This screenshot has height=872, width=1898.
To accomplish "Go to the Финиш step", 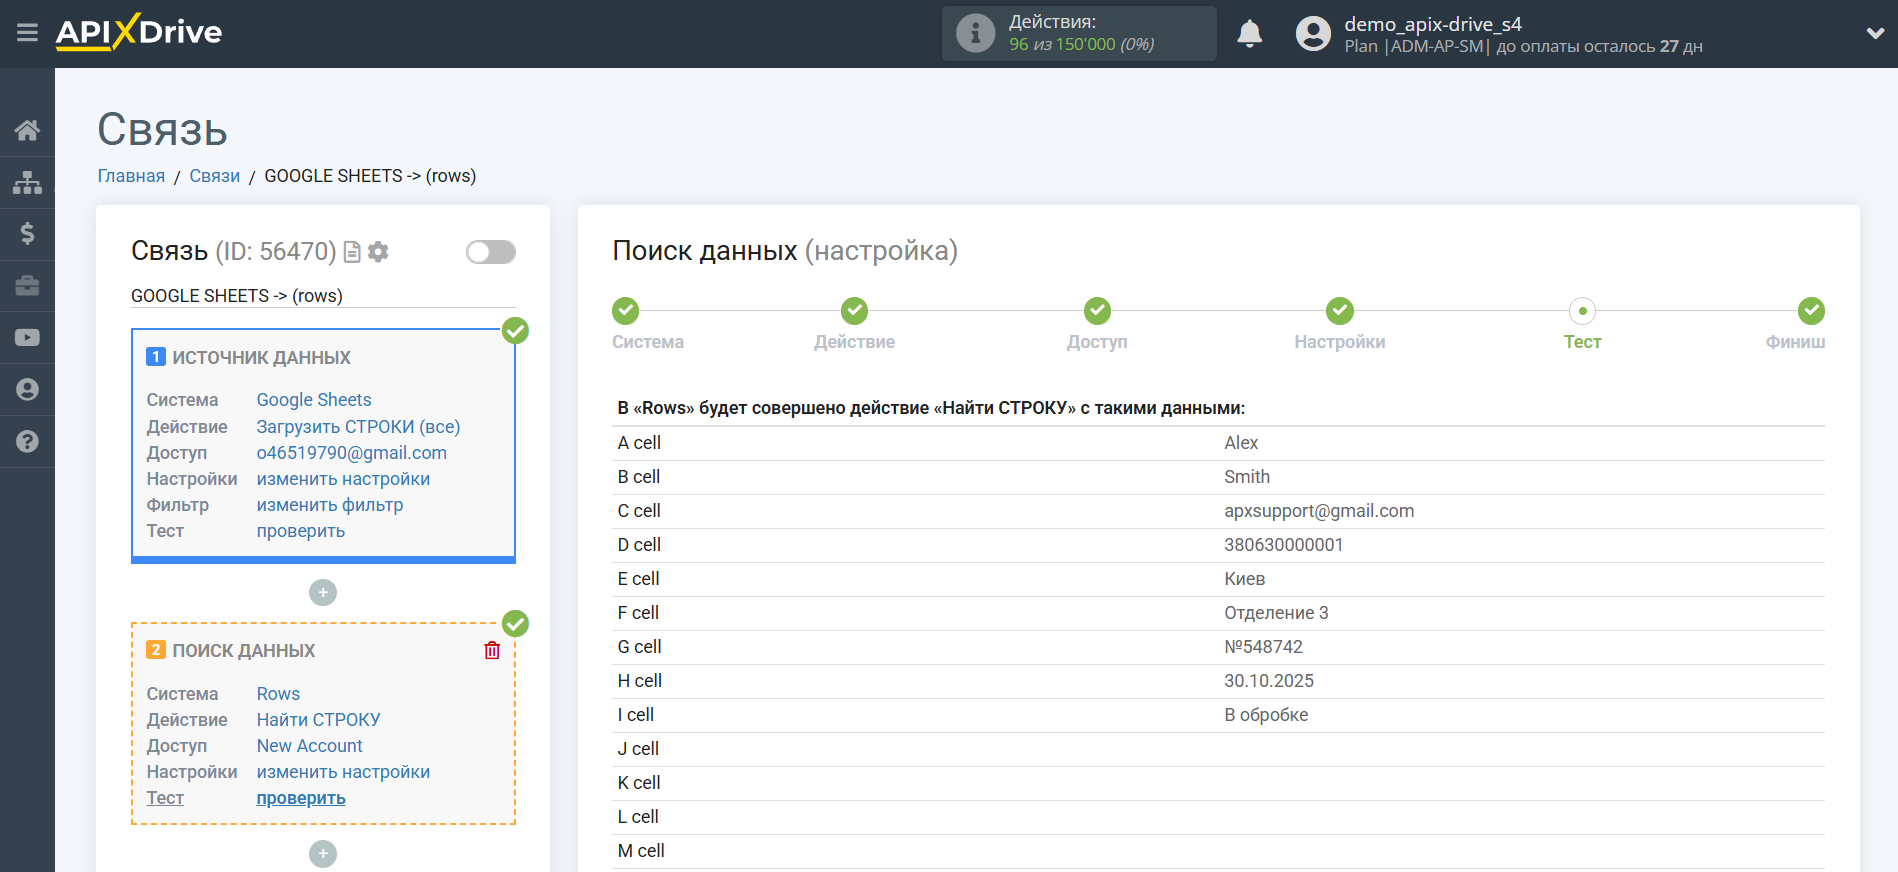I will pyautogui.click(x=1810, y=311).
